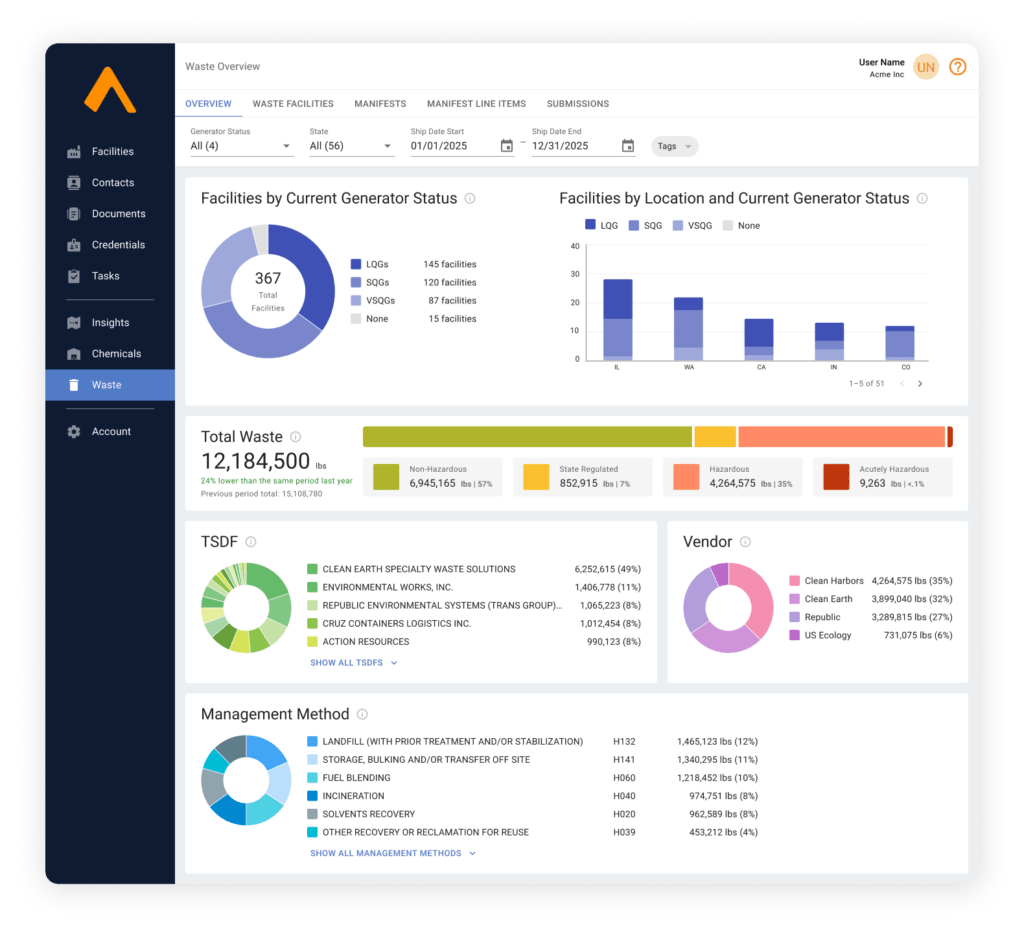Click the orange app logo in sidebar
Image resolution: width=1024 pixels, height=932 pixels.
pyautogui.click(x=110, y=92)
